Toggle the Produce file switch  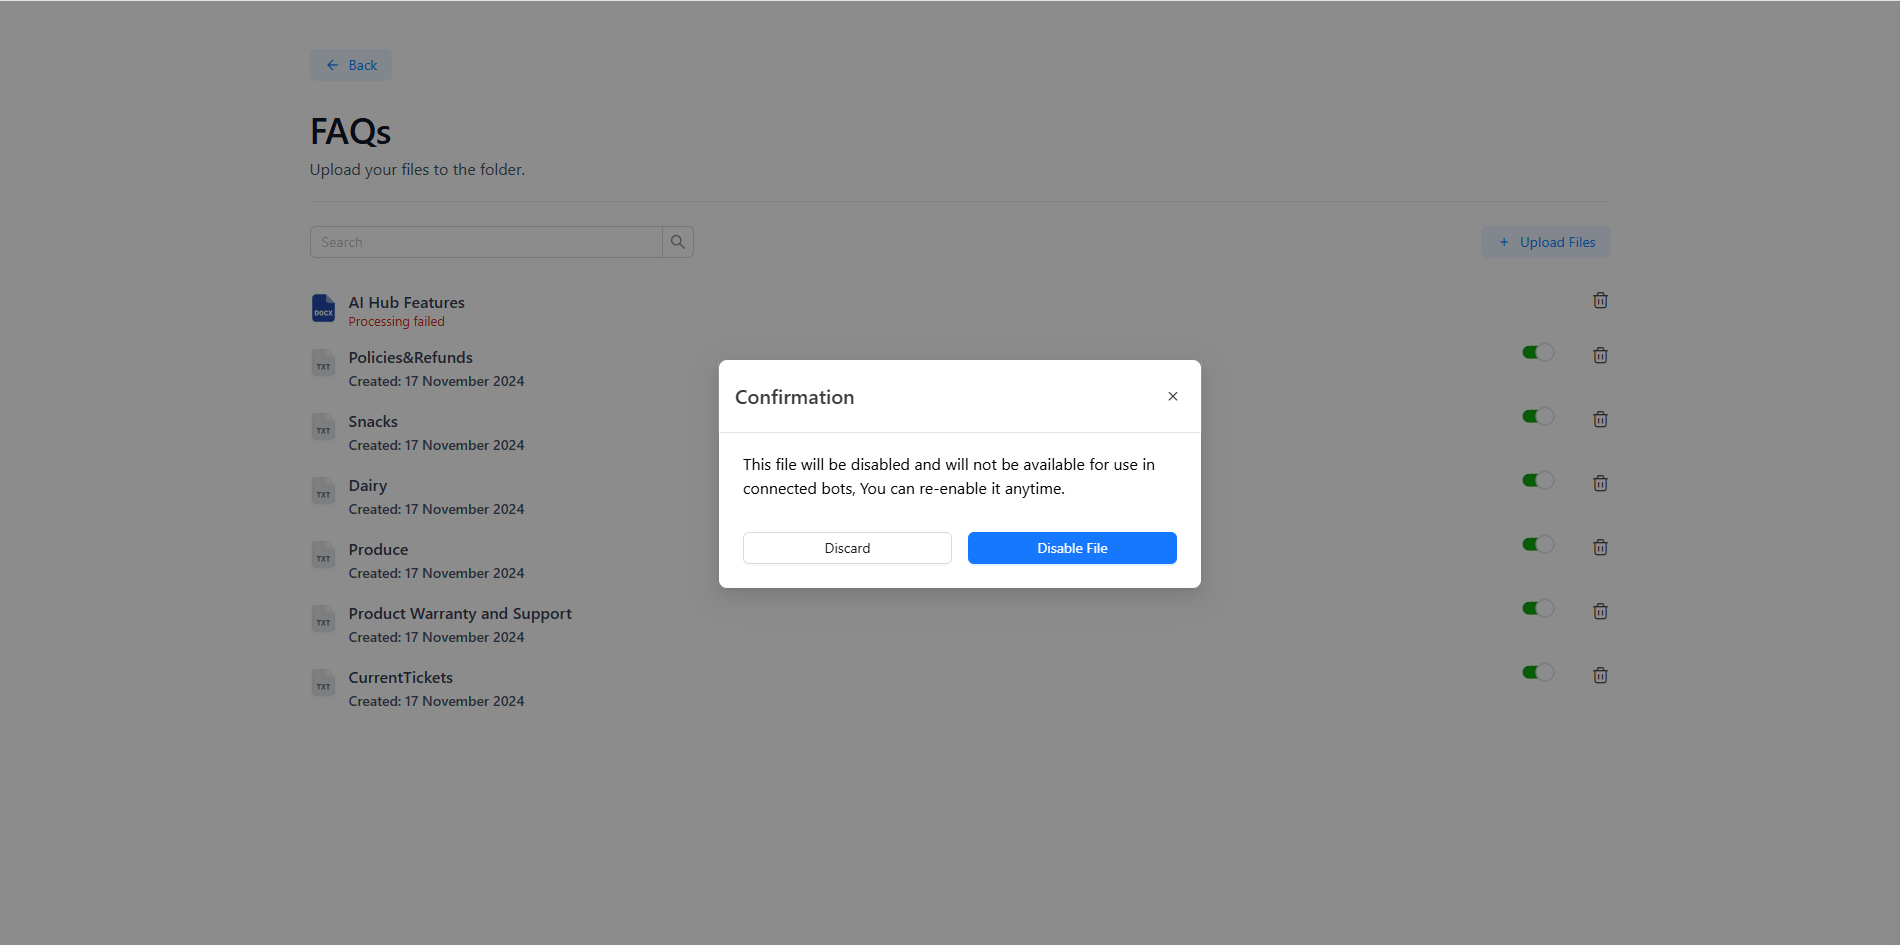[1538, 544]
